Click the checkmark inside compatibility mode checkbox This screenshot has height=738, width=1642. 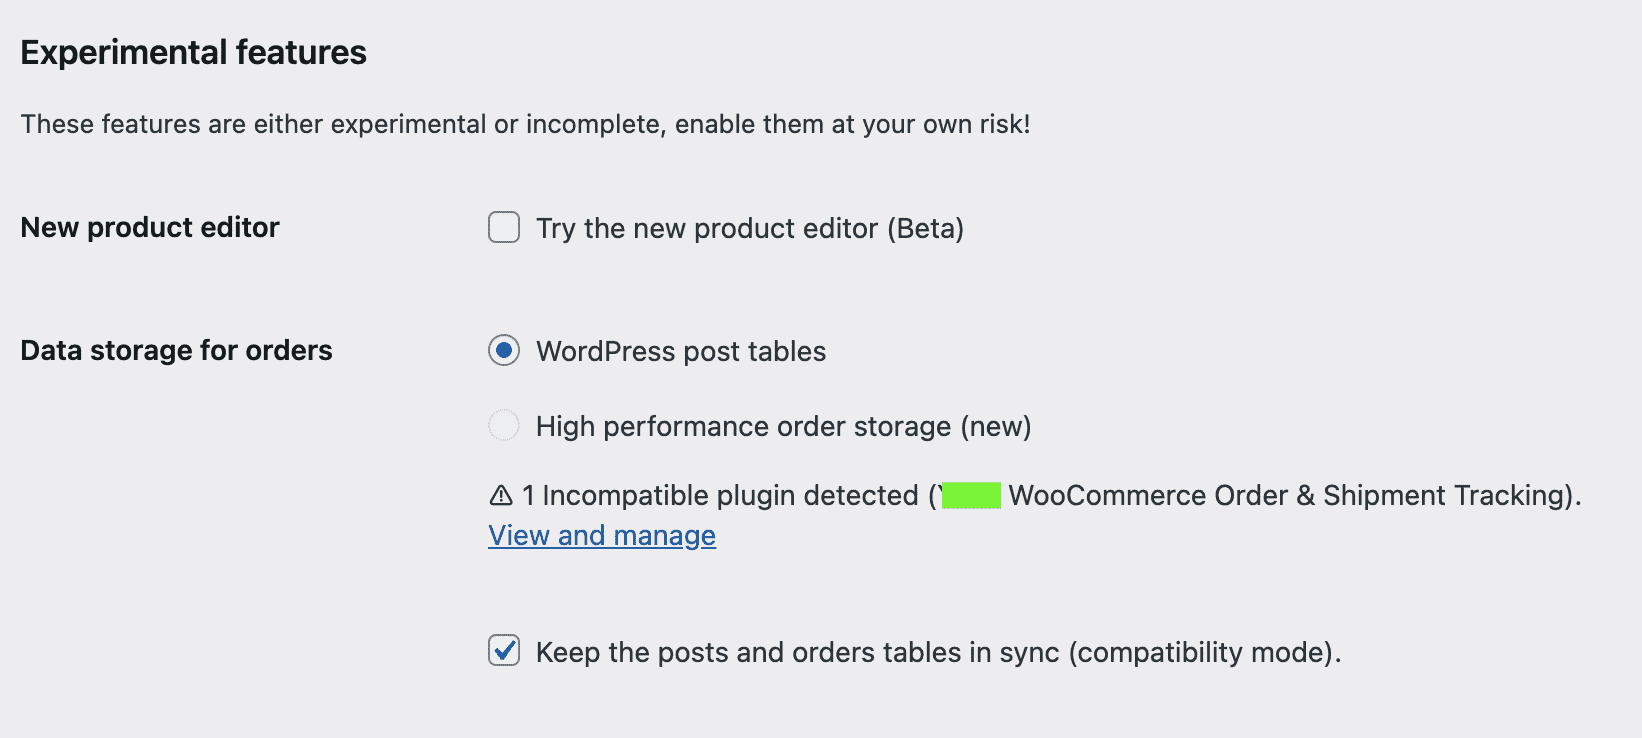click(x=504, y=651)
